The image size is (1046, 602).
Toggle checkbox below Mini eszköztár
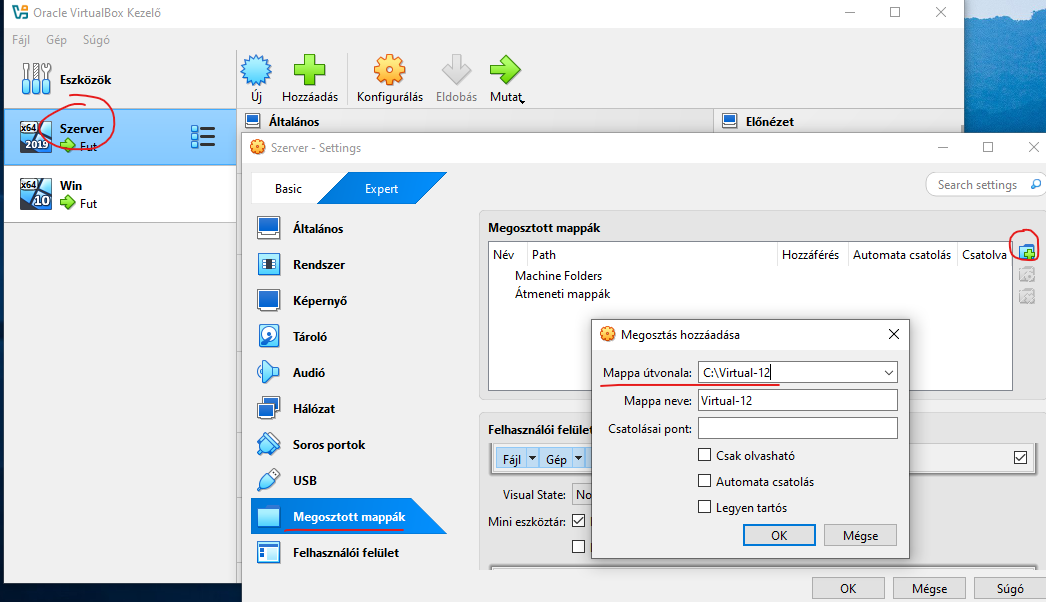(578, 547)
